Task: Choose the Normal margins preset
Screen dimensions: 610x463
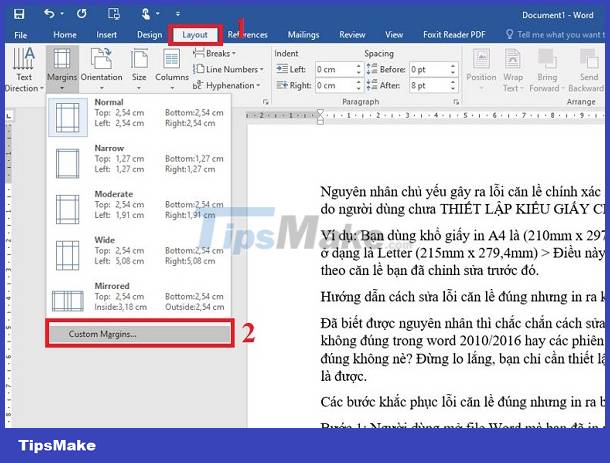Action: pyautogui.click(x=139, y=117)
